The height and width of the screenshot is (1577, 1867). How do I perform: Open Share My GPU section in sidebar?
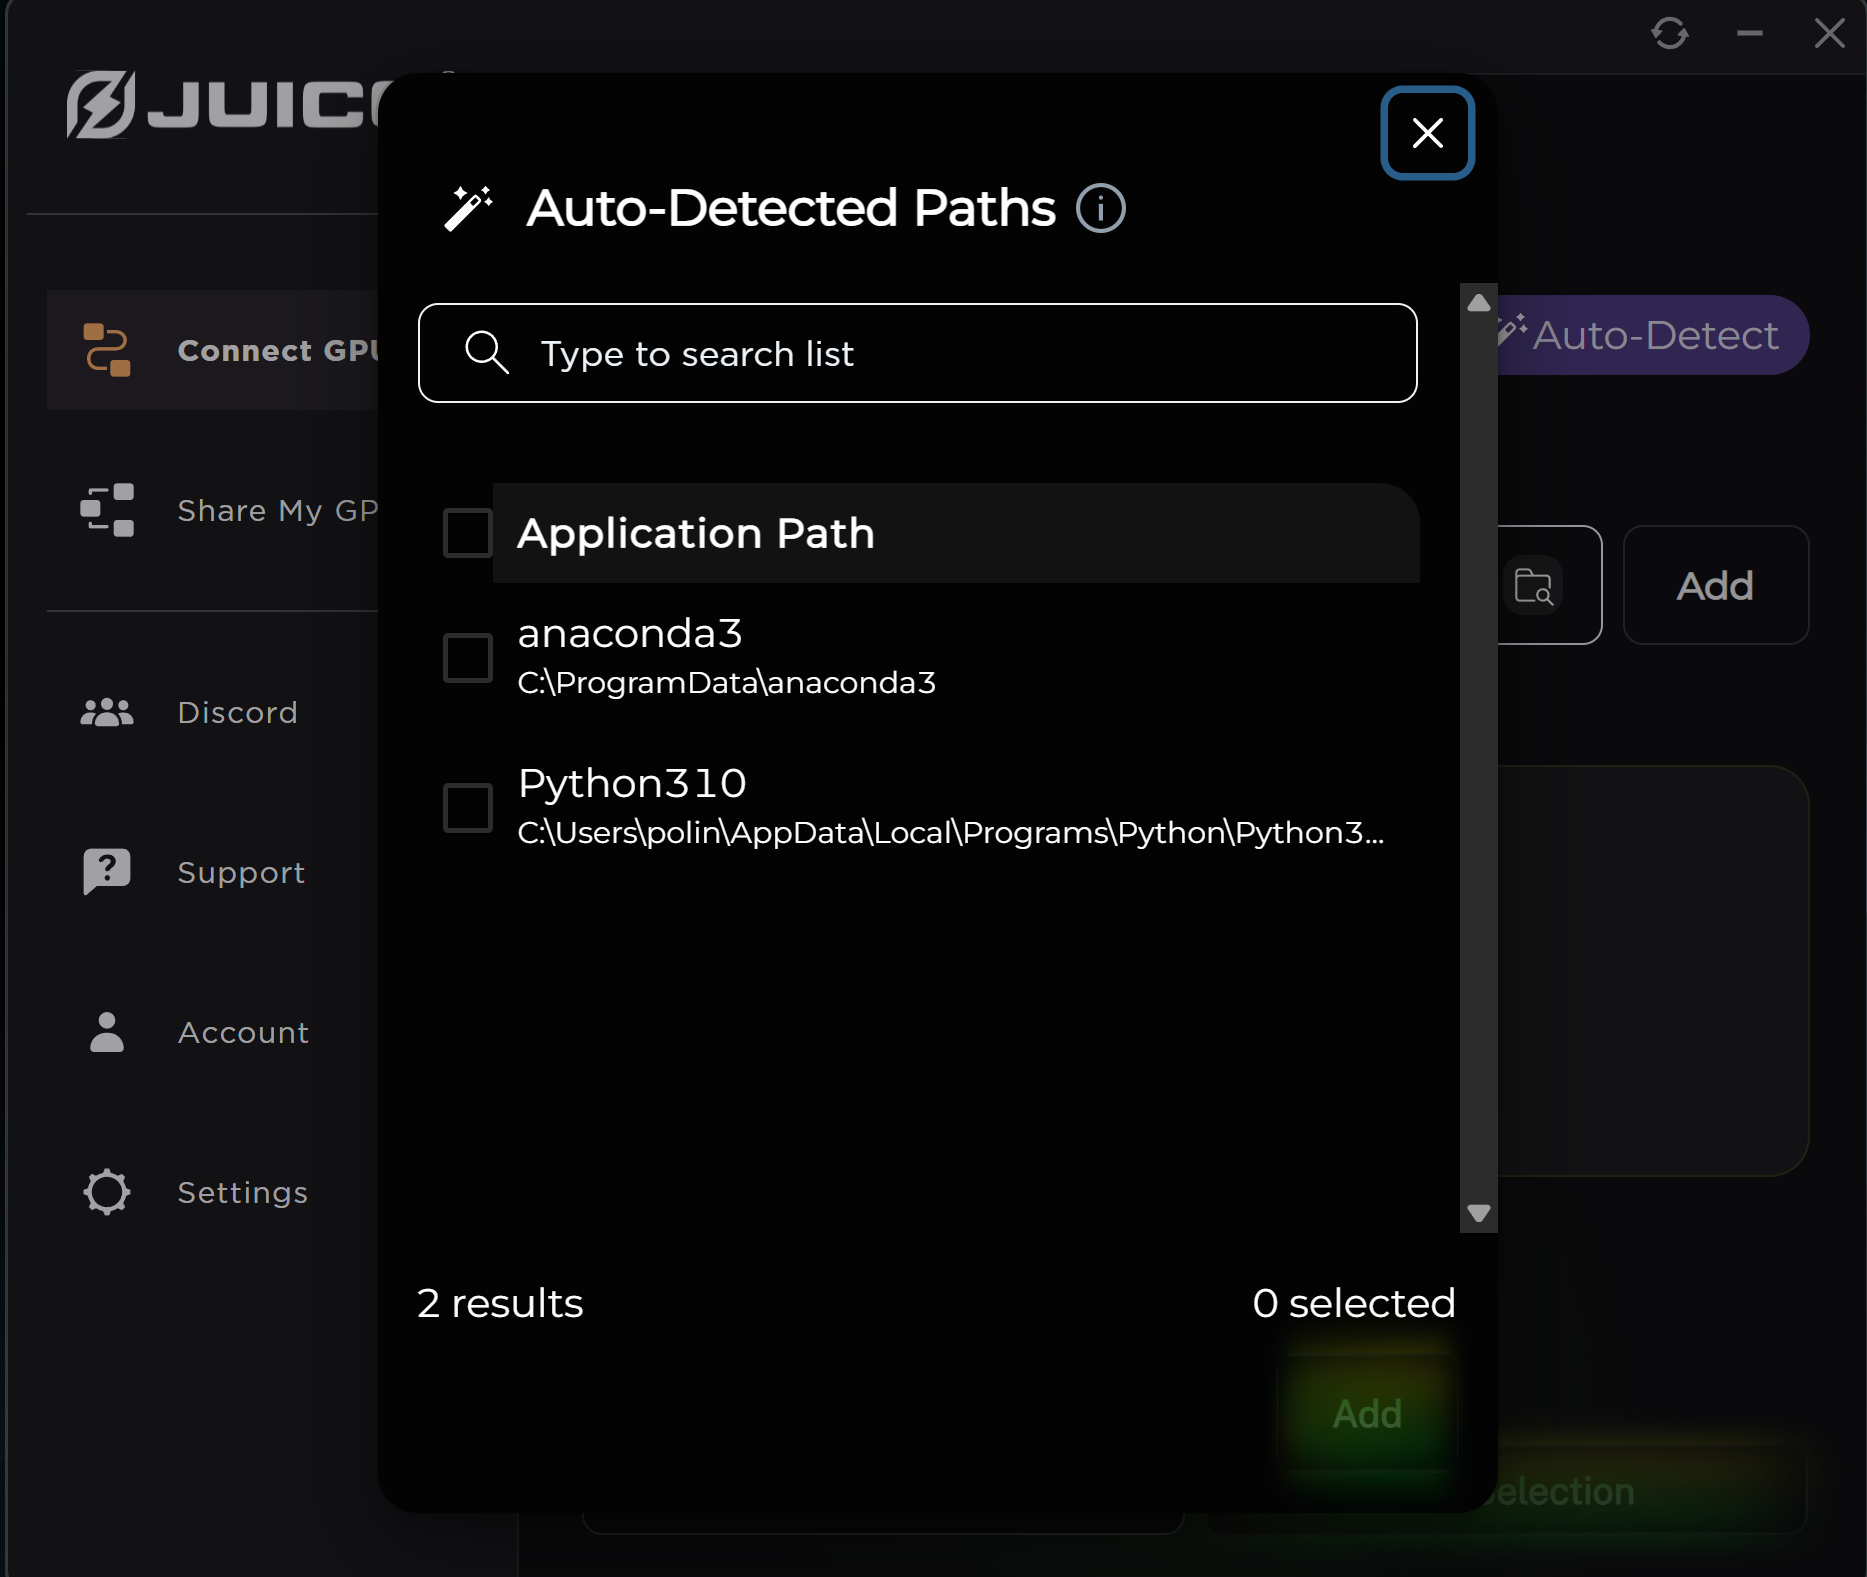(212, 510)
